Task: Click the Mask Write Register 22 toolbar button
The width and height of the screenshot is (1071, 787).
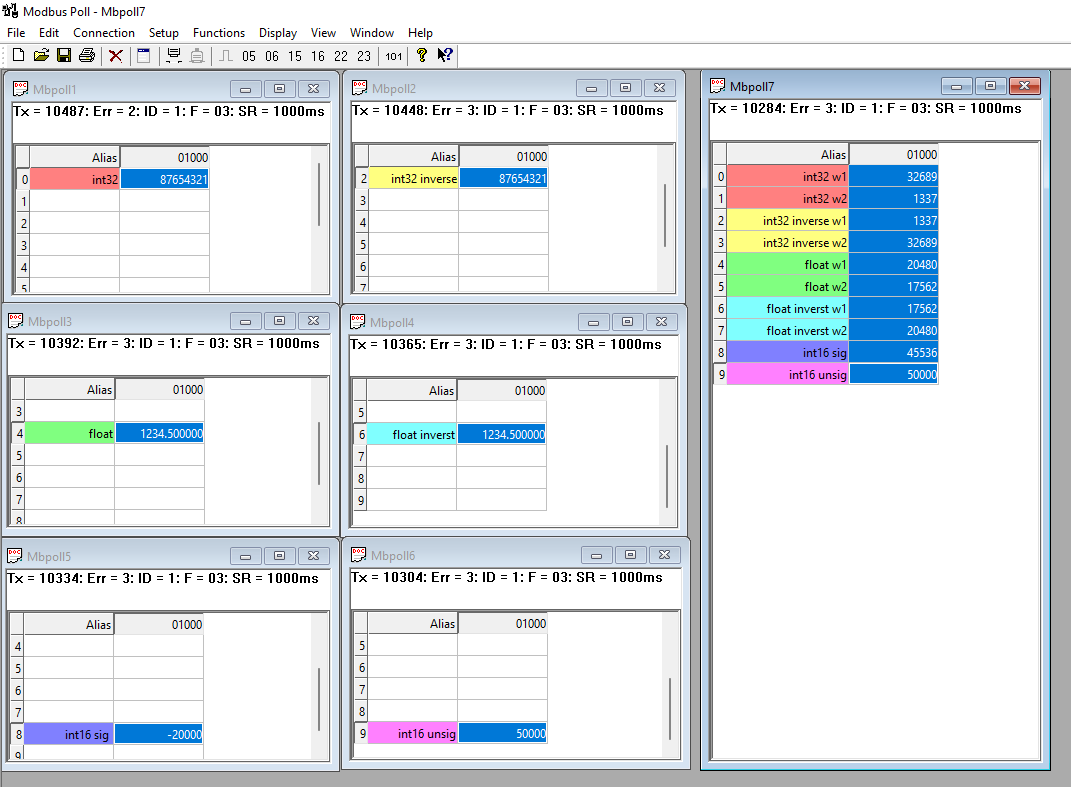Action: 341,55
